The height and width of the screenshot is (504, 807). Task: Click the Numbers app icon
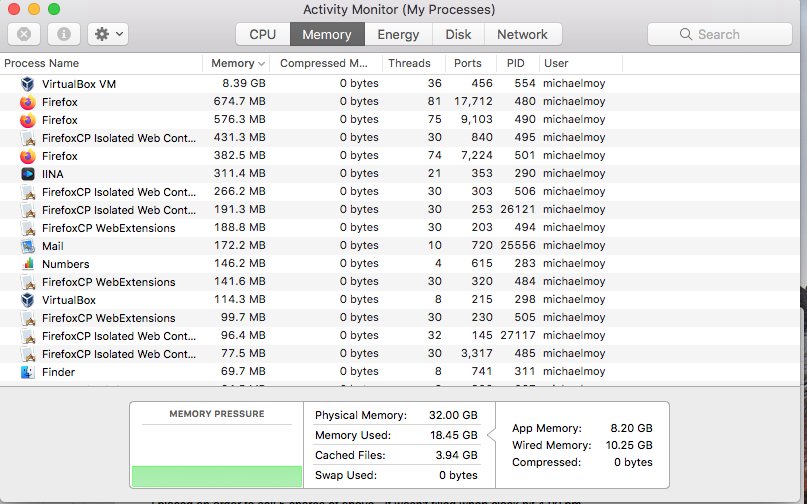tap(28, 264)
